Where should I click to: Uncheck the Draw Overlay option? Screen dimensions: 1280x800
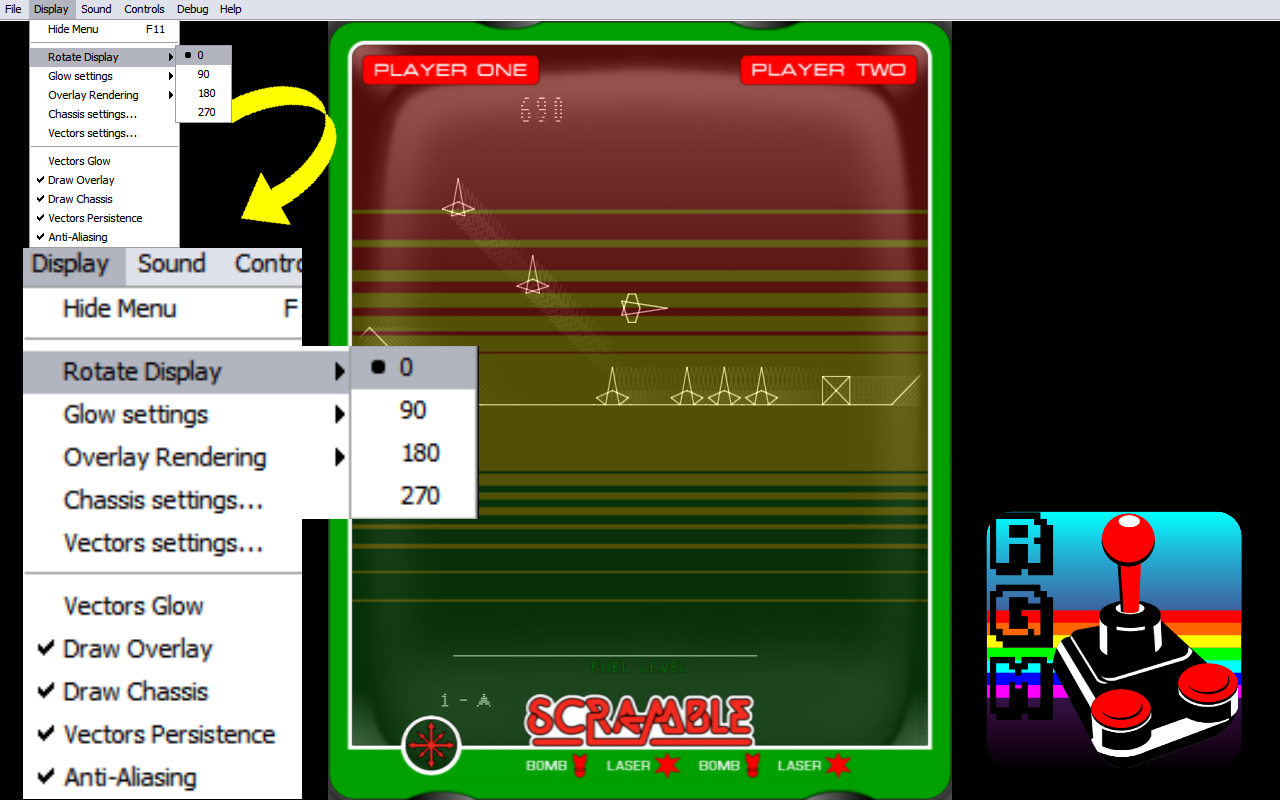click(x=104, y=180)
